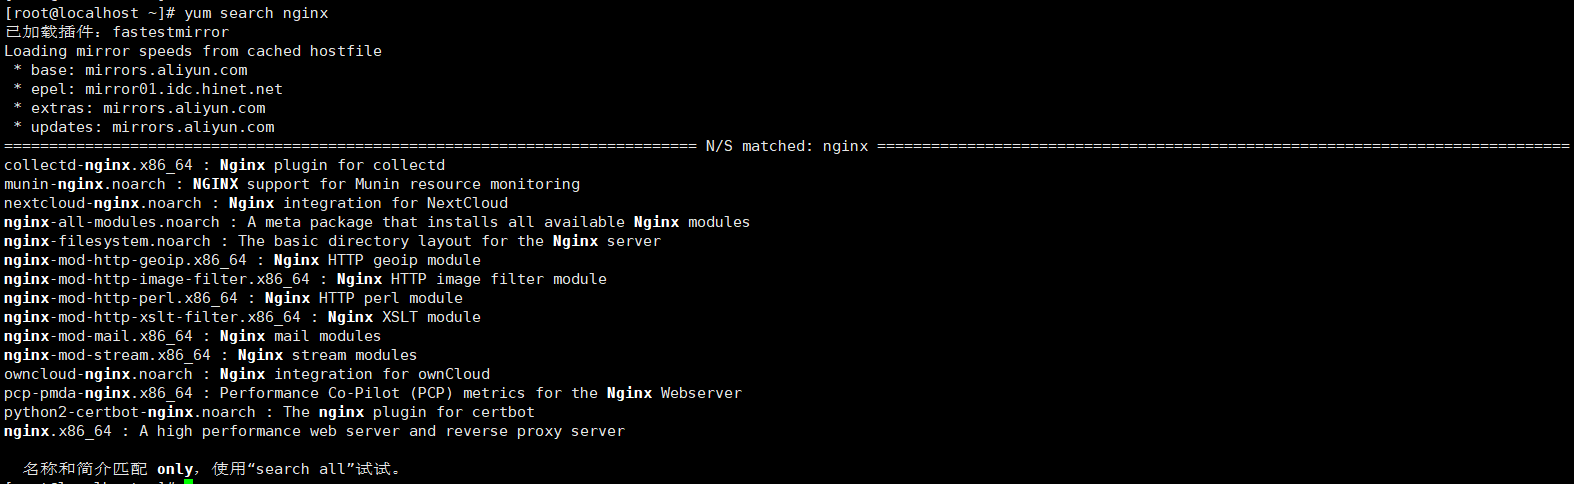Click the green terminal cursor block
The image size is (1574, 484).
pos(188,481)
